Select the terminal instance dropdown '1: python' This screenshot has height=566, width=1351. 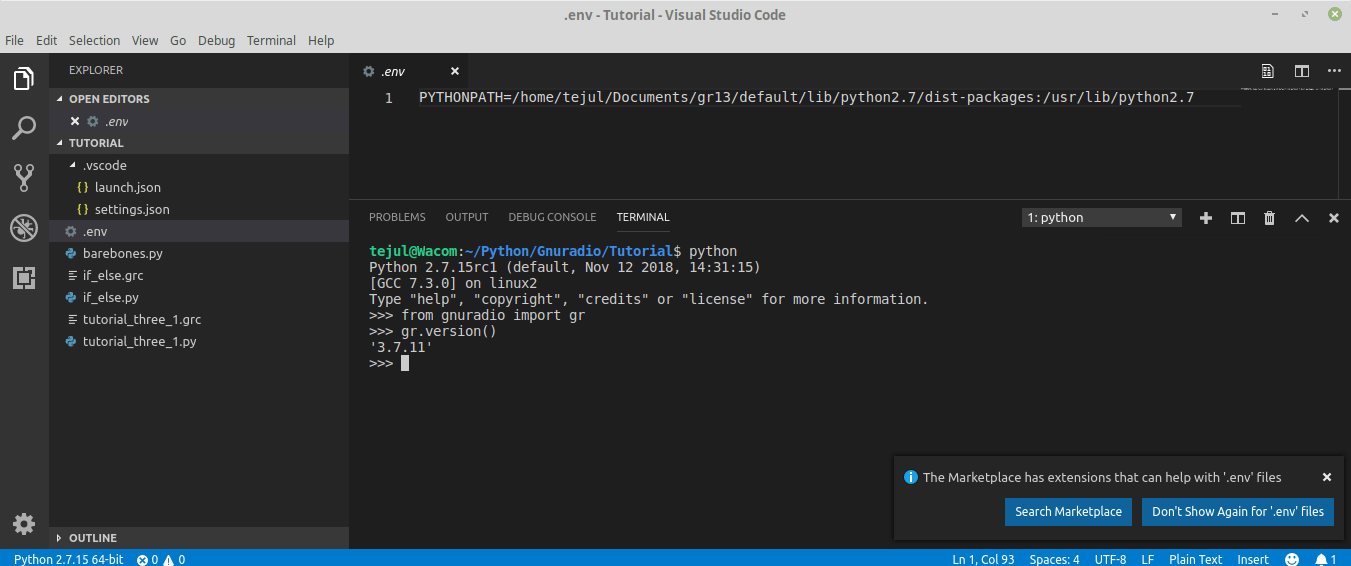click(x=1102, y=217)
